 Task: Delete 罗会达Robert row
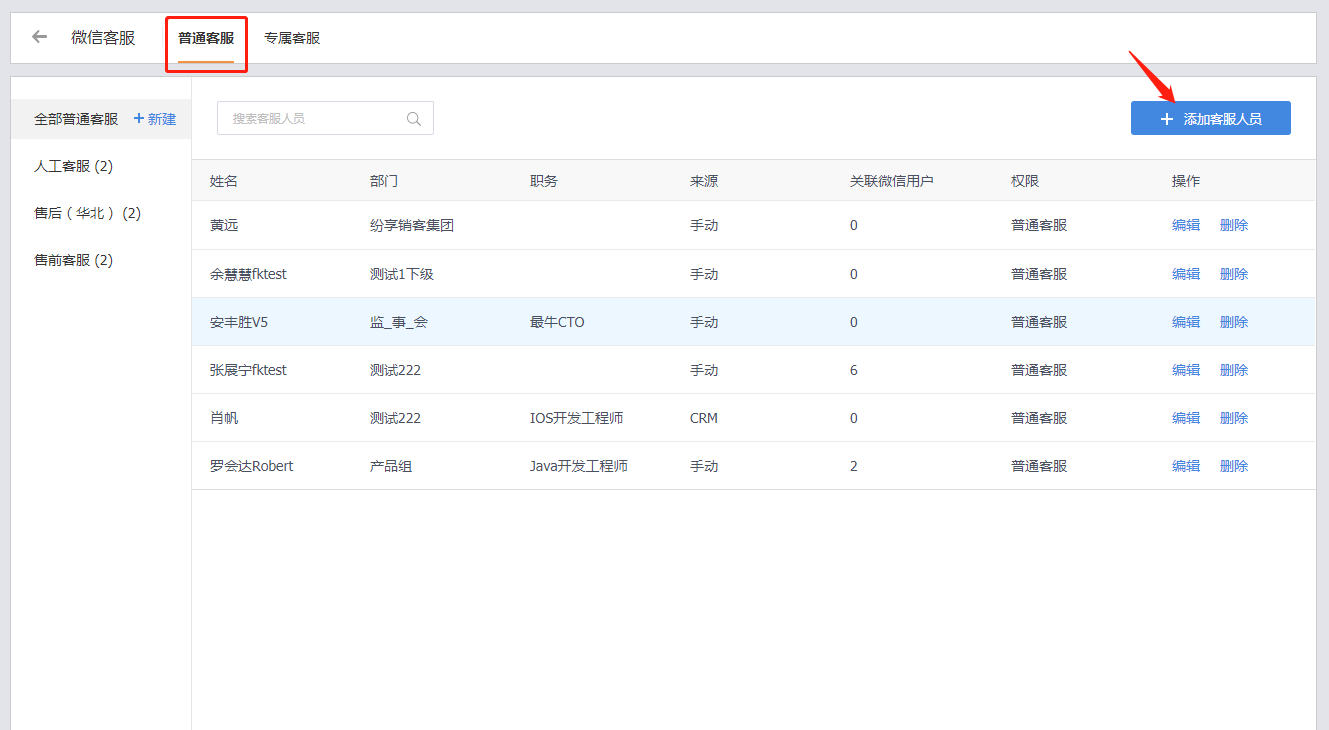click(x=1233, y=466)
